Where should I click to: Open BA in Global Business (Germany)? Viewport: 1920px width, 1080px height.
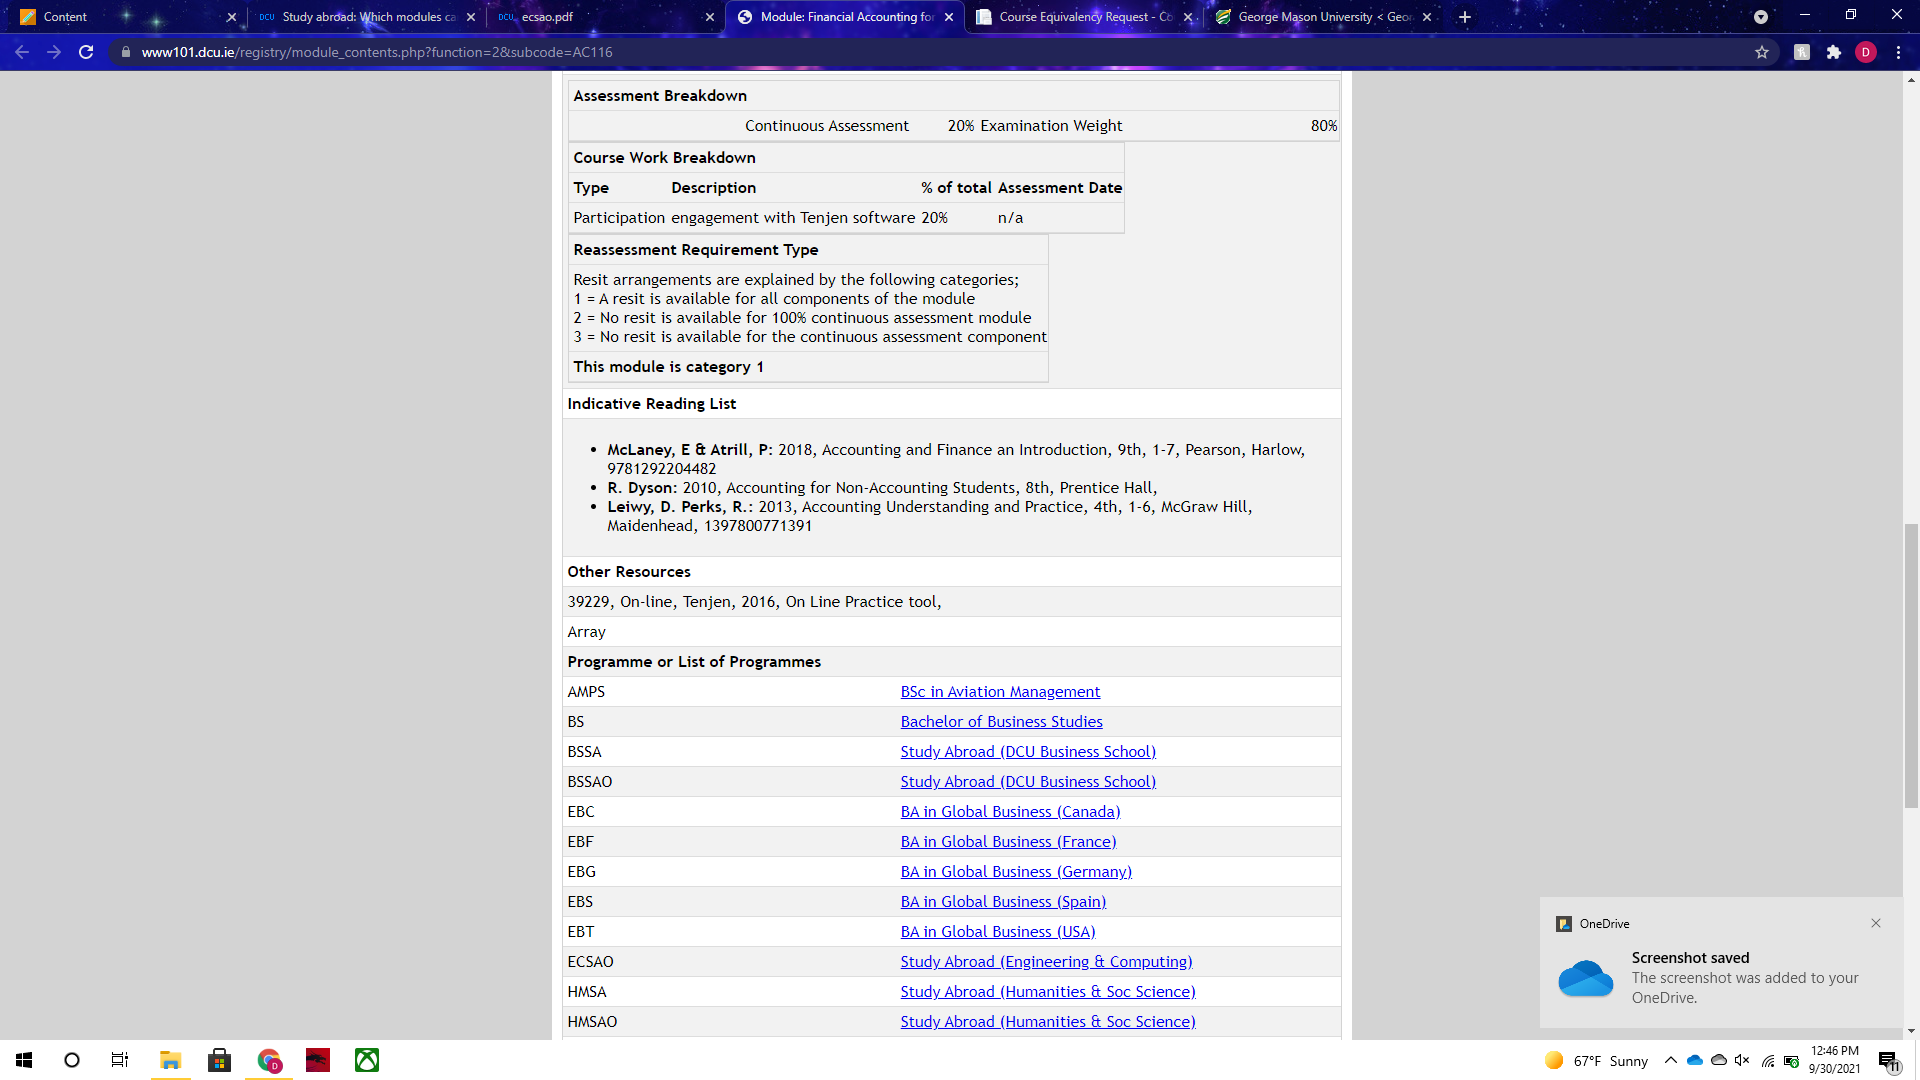point(1016,872)
